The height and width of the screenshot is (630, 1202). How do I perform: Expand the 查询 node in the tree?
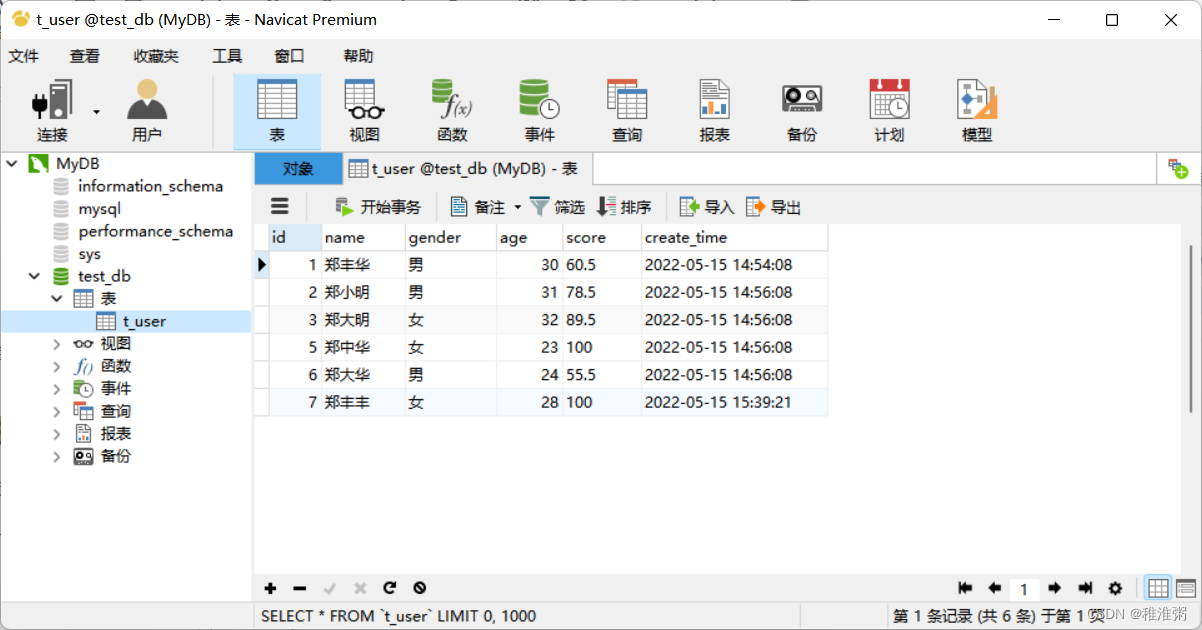(x=58, y=411)
